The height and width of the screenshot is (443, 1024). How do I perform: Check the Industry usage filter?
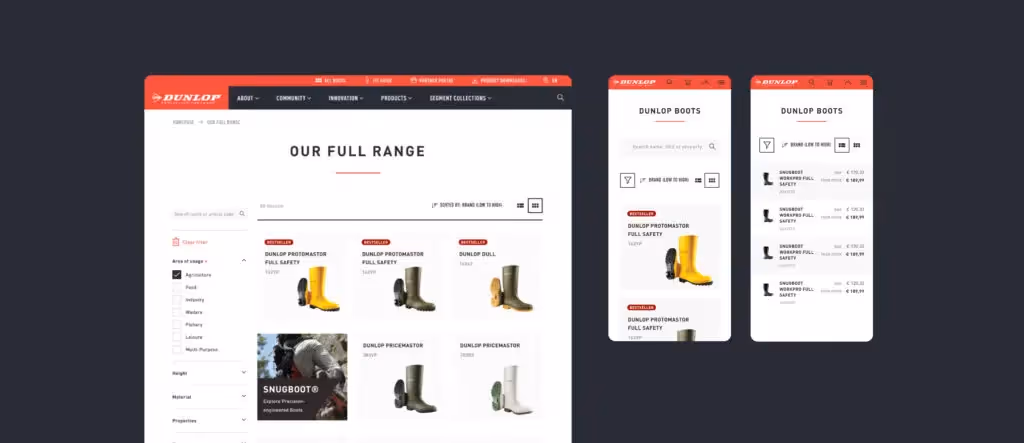tap(176, 299)
